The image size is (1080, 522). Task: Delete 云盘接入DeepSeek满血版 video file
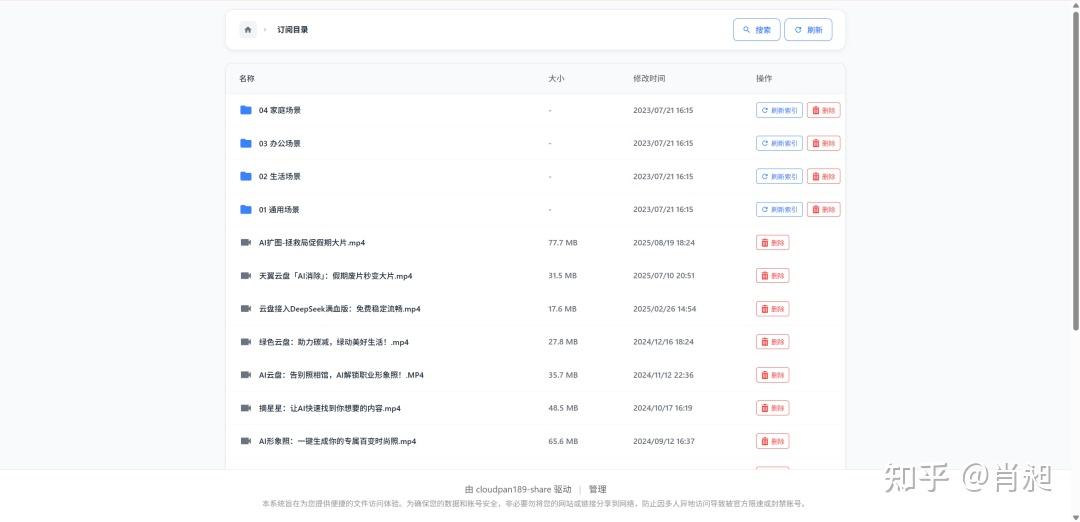coord(772,309)
